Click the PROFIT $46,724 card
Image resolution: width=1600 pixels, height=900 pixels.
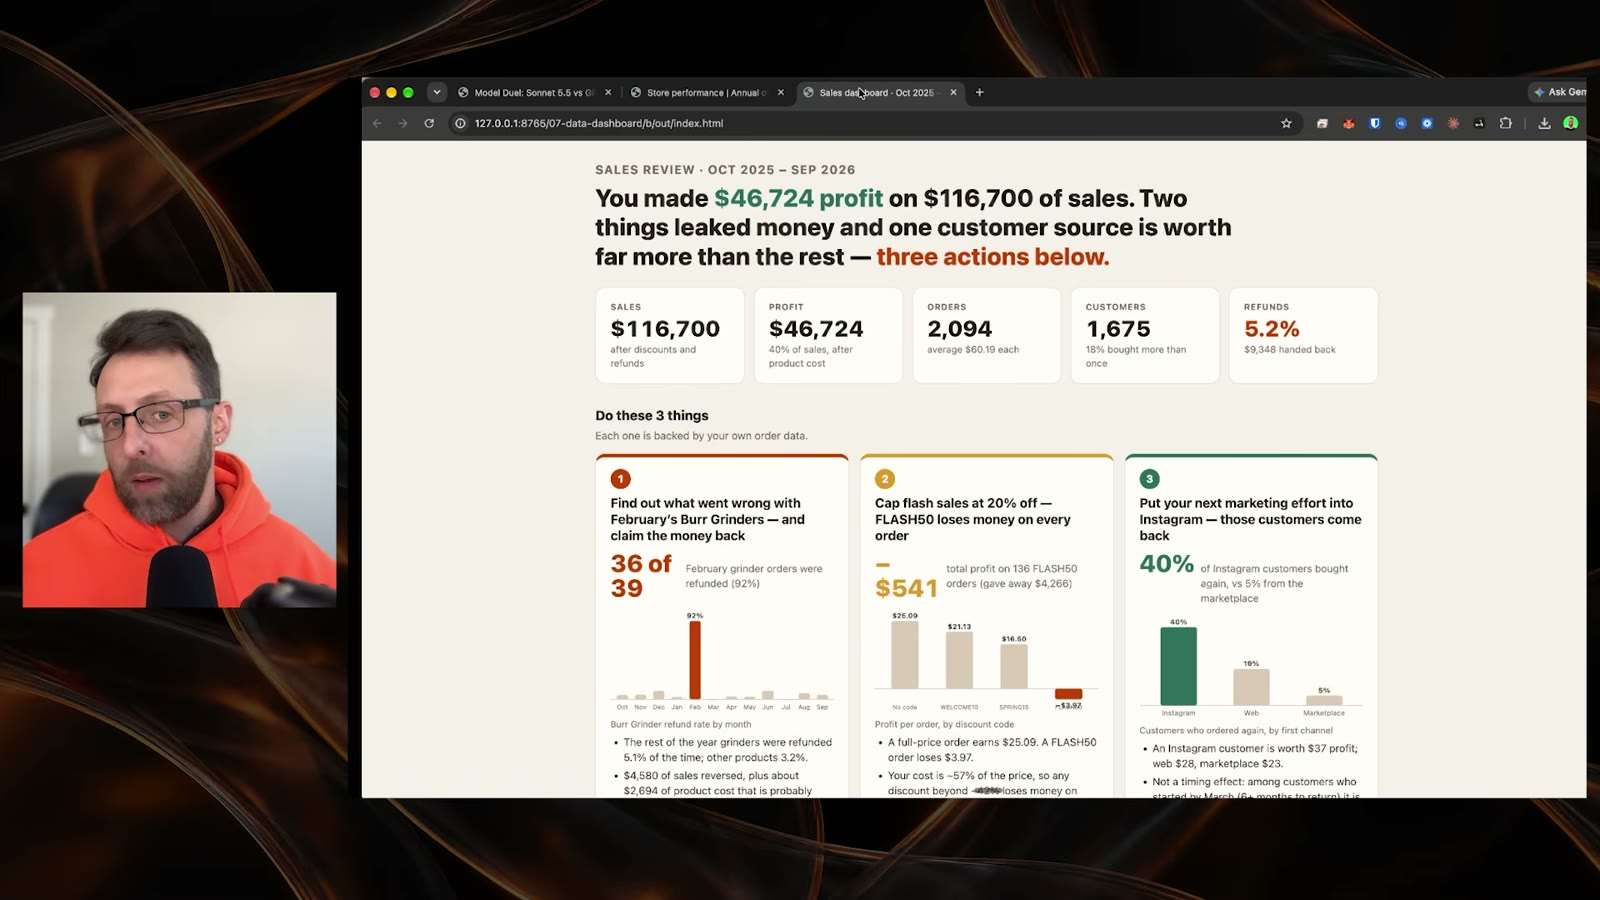click(828, 335)
